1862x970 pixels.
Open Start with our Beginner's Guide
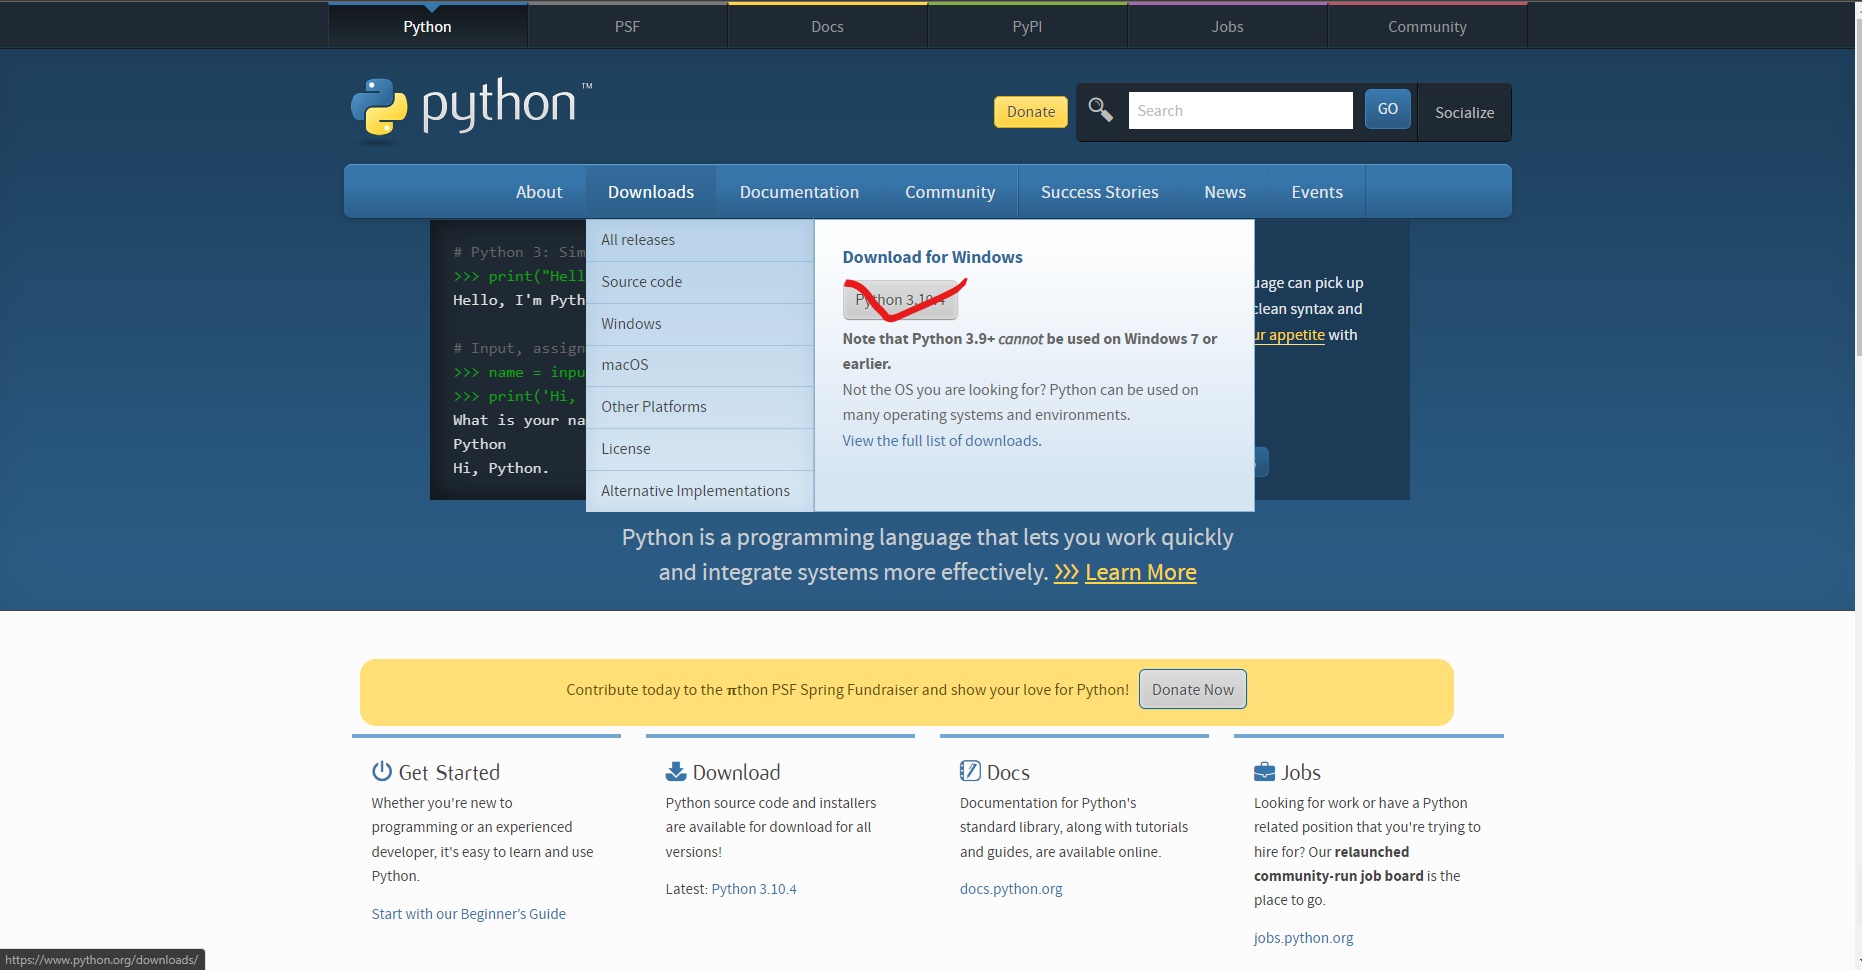(x=468, y=914)
